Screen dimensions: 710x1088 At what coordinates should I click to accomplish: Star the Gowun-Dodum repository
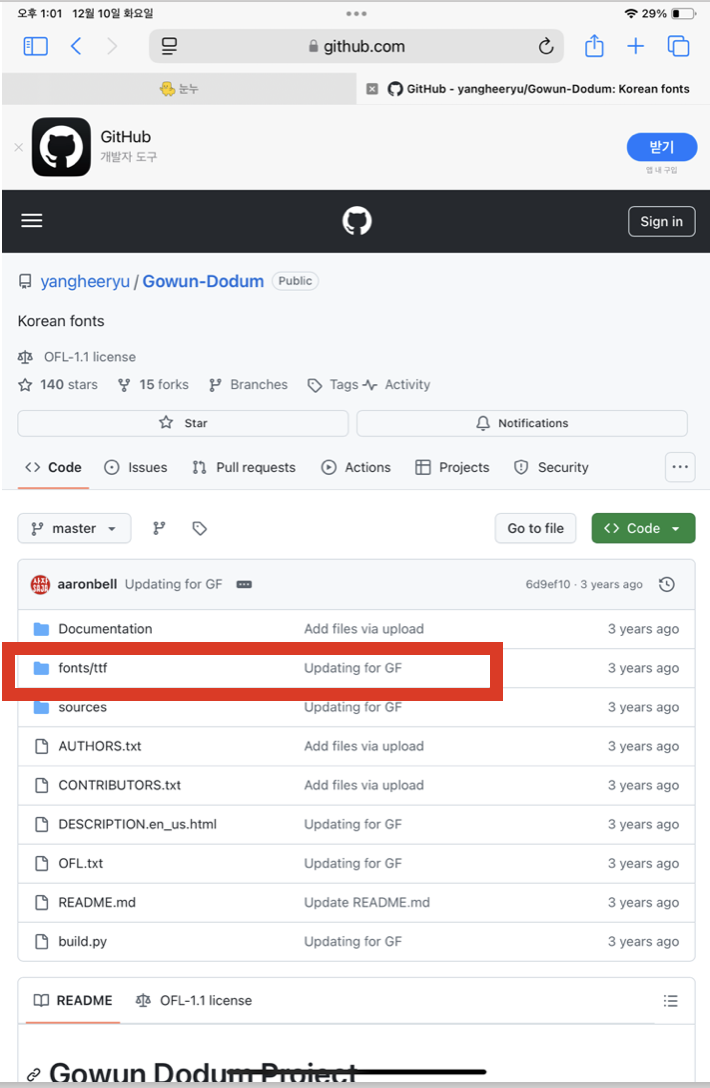(x=183, y=423)
